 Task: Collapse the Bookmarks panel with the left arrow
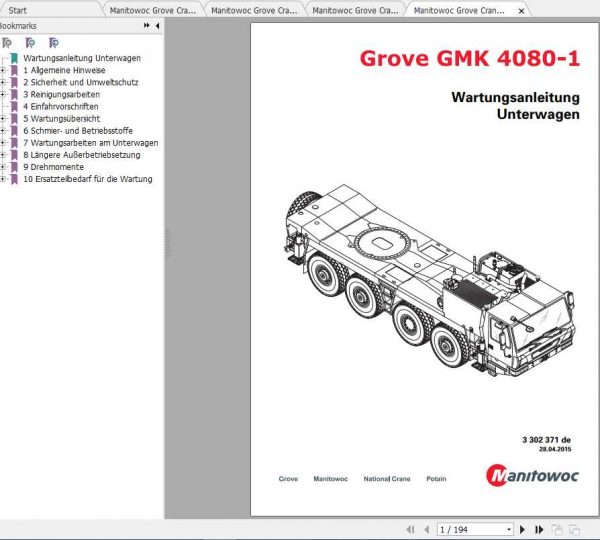(157, 26)
